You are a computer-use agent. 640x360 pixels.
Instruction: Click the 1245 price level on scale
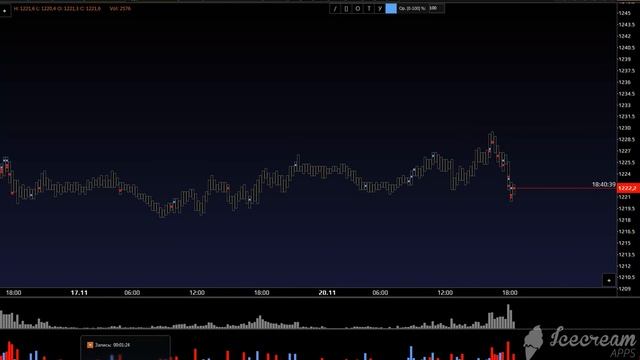pos(624,13)
